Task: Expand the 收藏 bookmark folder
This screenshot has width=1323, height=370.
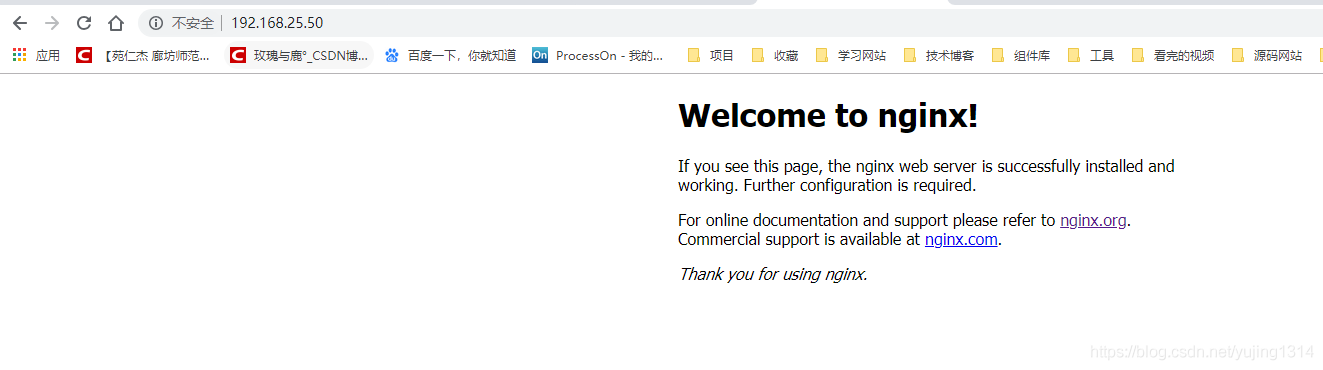Action: pos(775,56)
